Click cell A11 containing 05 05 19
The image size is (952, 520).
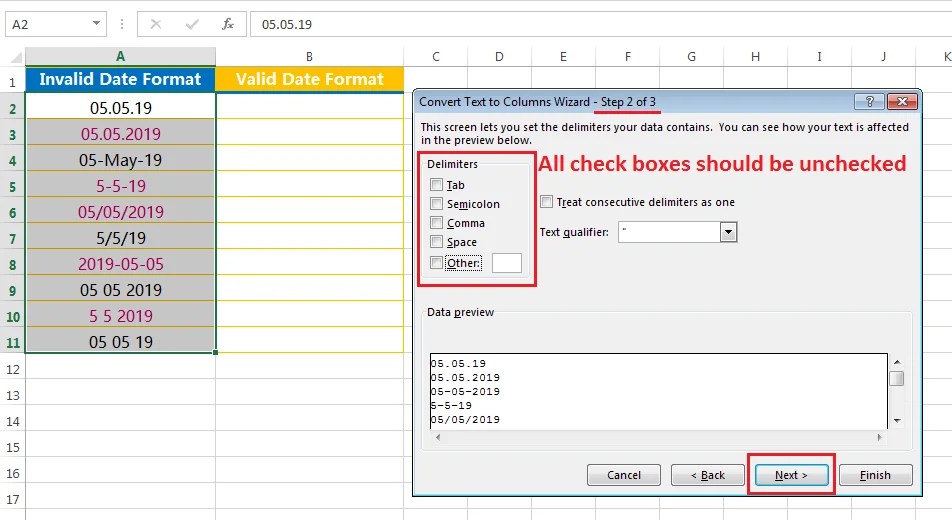(x=120, y=342)
